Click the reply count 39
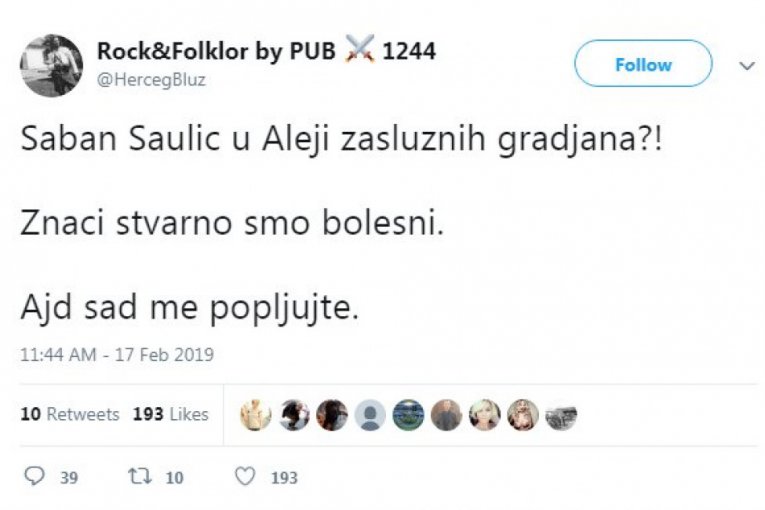Viewport: 765px width, 510px height. [68, 478]
